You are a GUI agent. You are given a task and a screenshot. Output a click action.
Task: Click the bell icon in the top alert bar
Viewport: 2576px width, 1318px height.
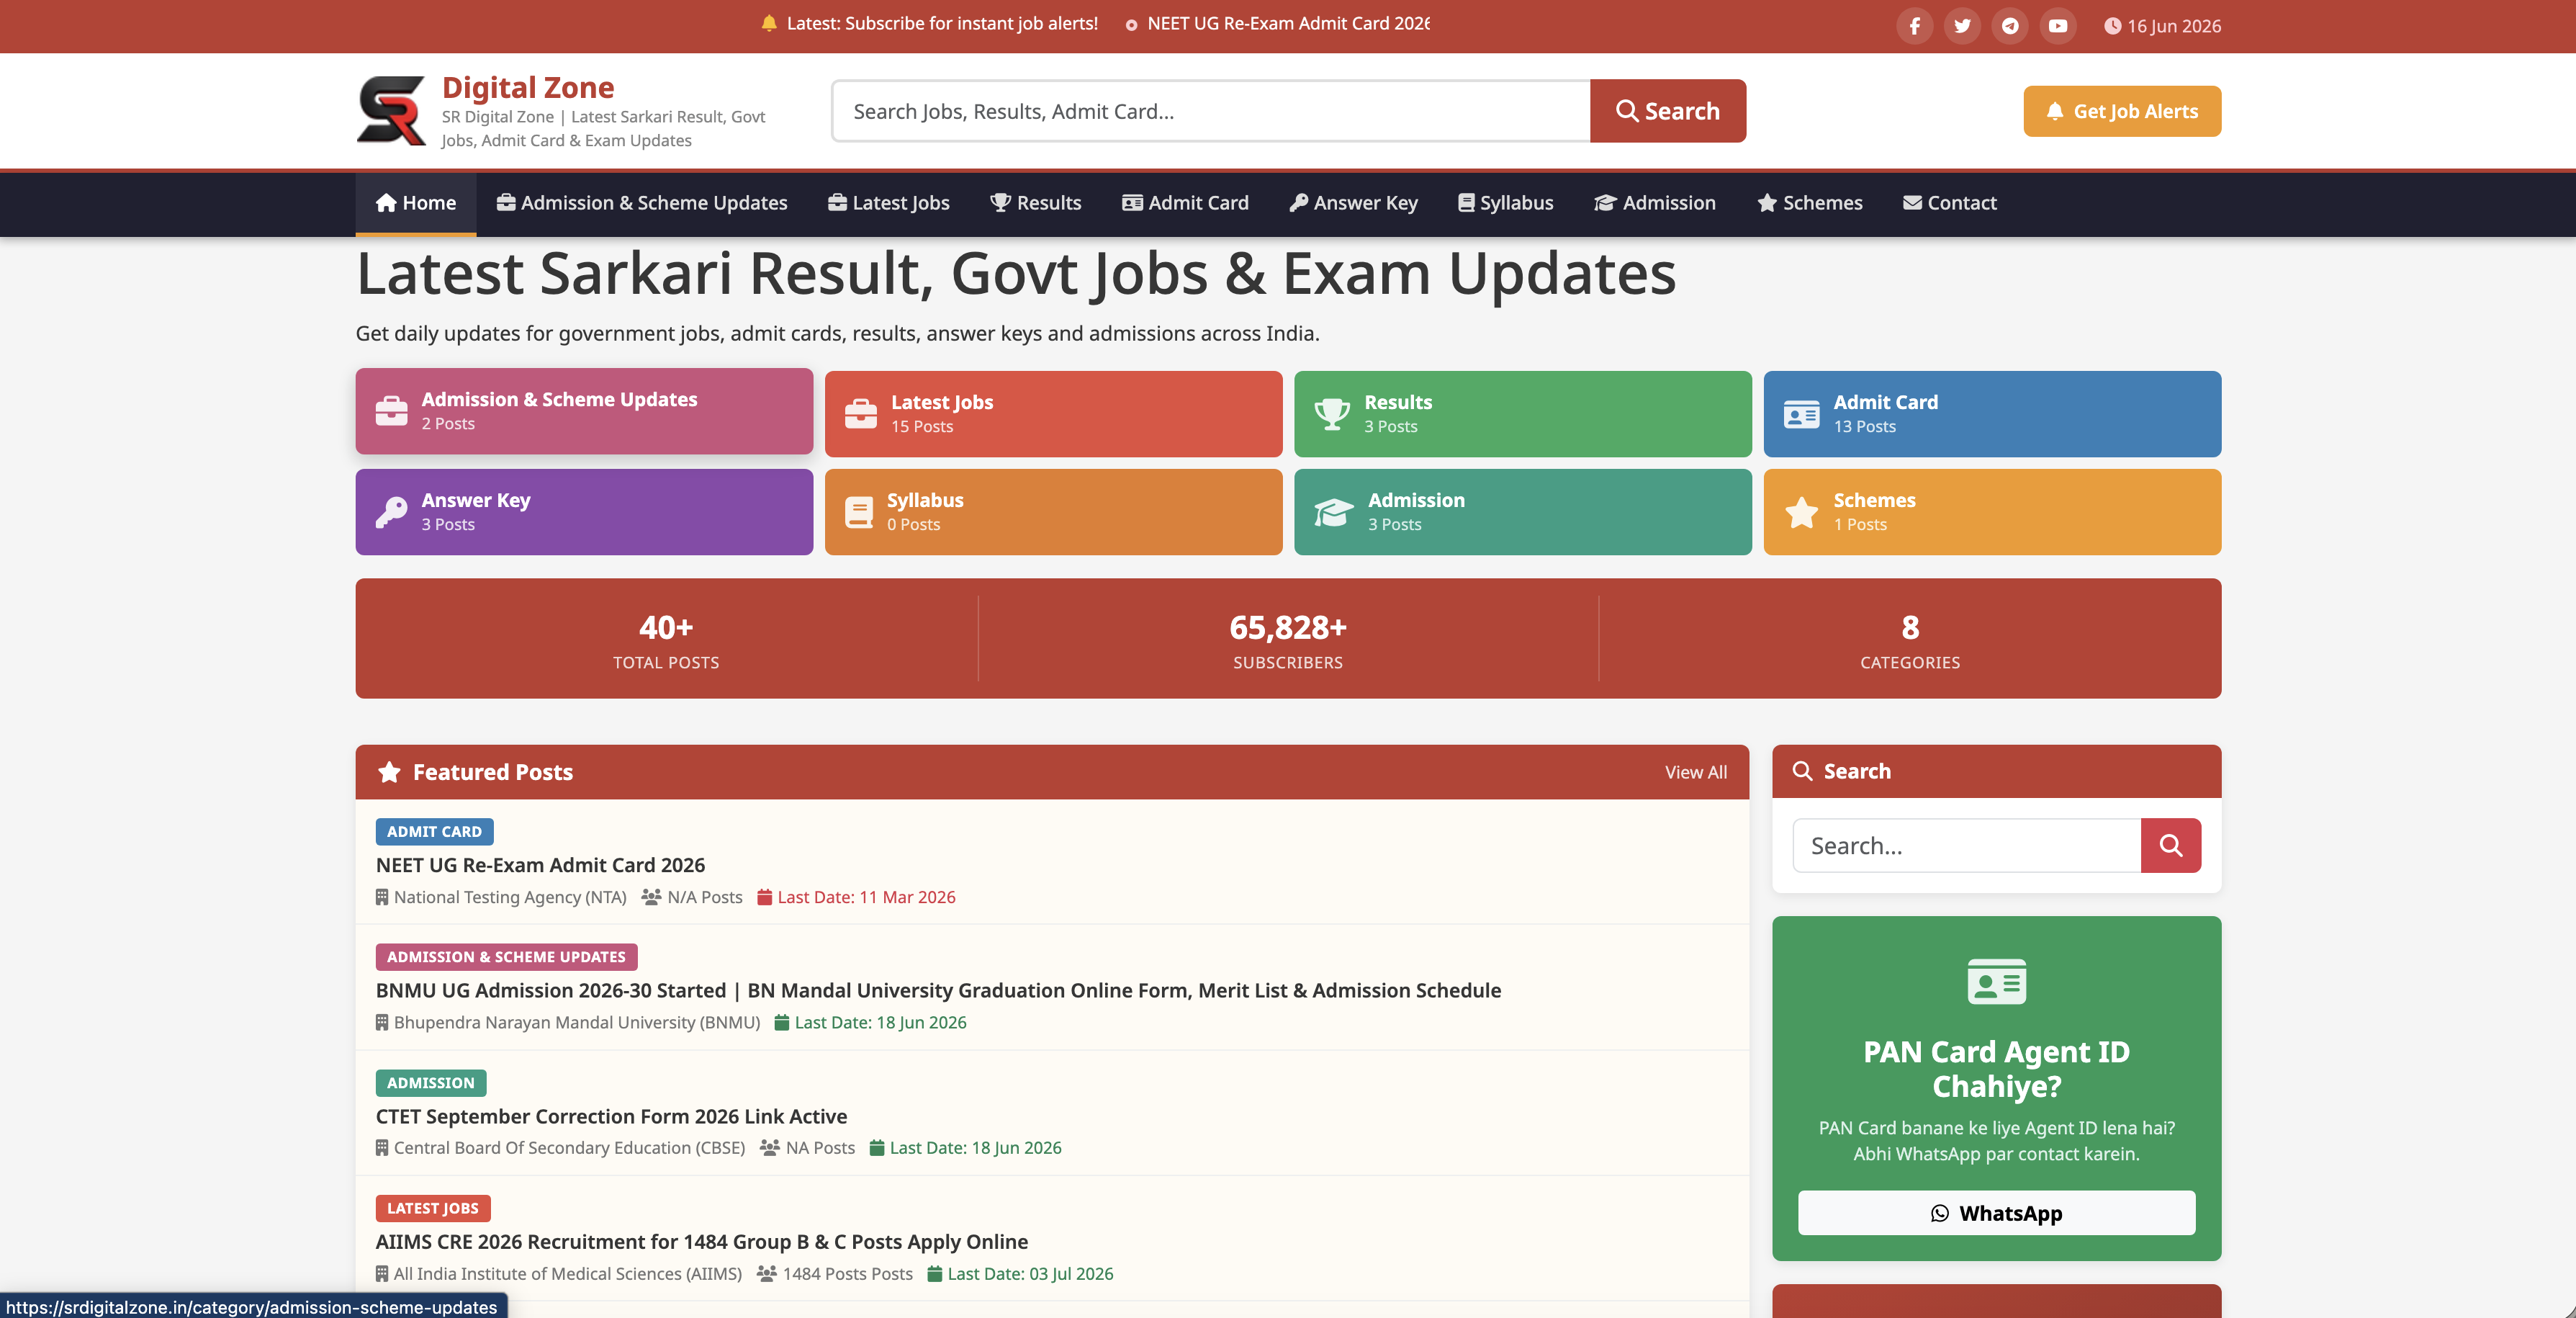coord(769,23)
